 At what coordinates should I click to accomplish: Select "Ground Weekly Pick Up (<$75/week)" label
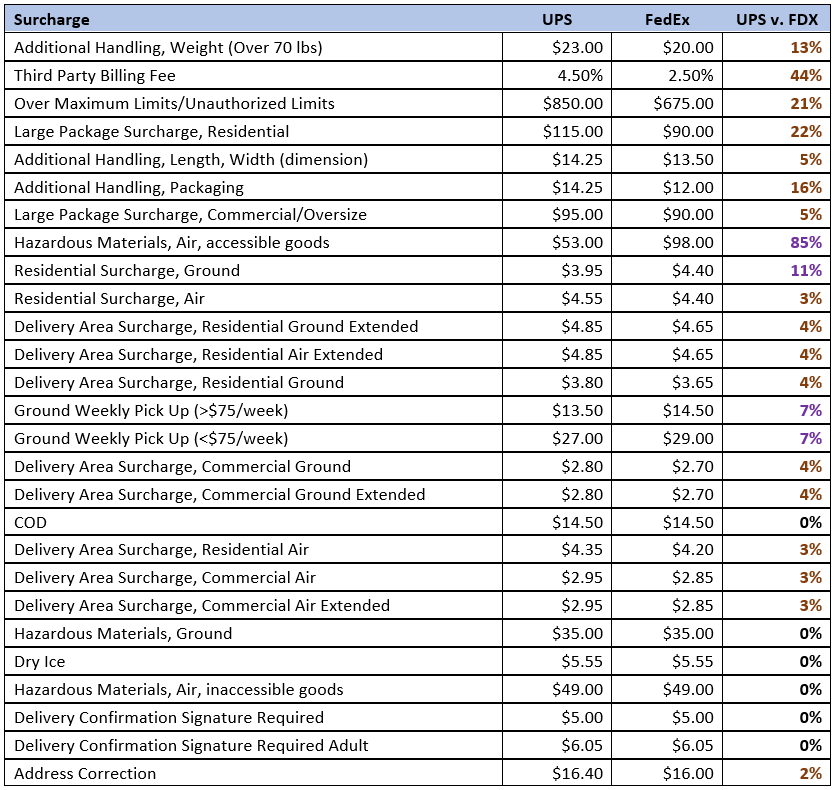pyautogui.click(x=151, y=438)
